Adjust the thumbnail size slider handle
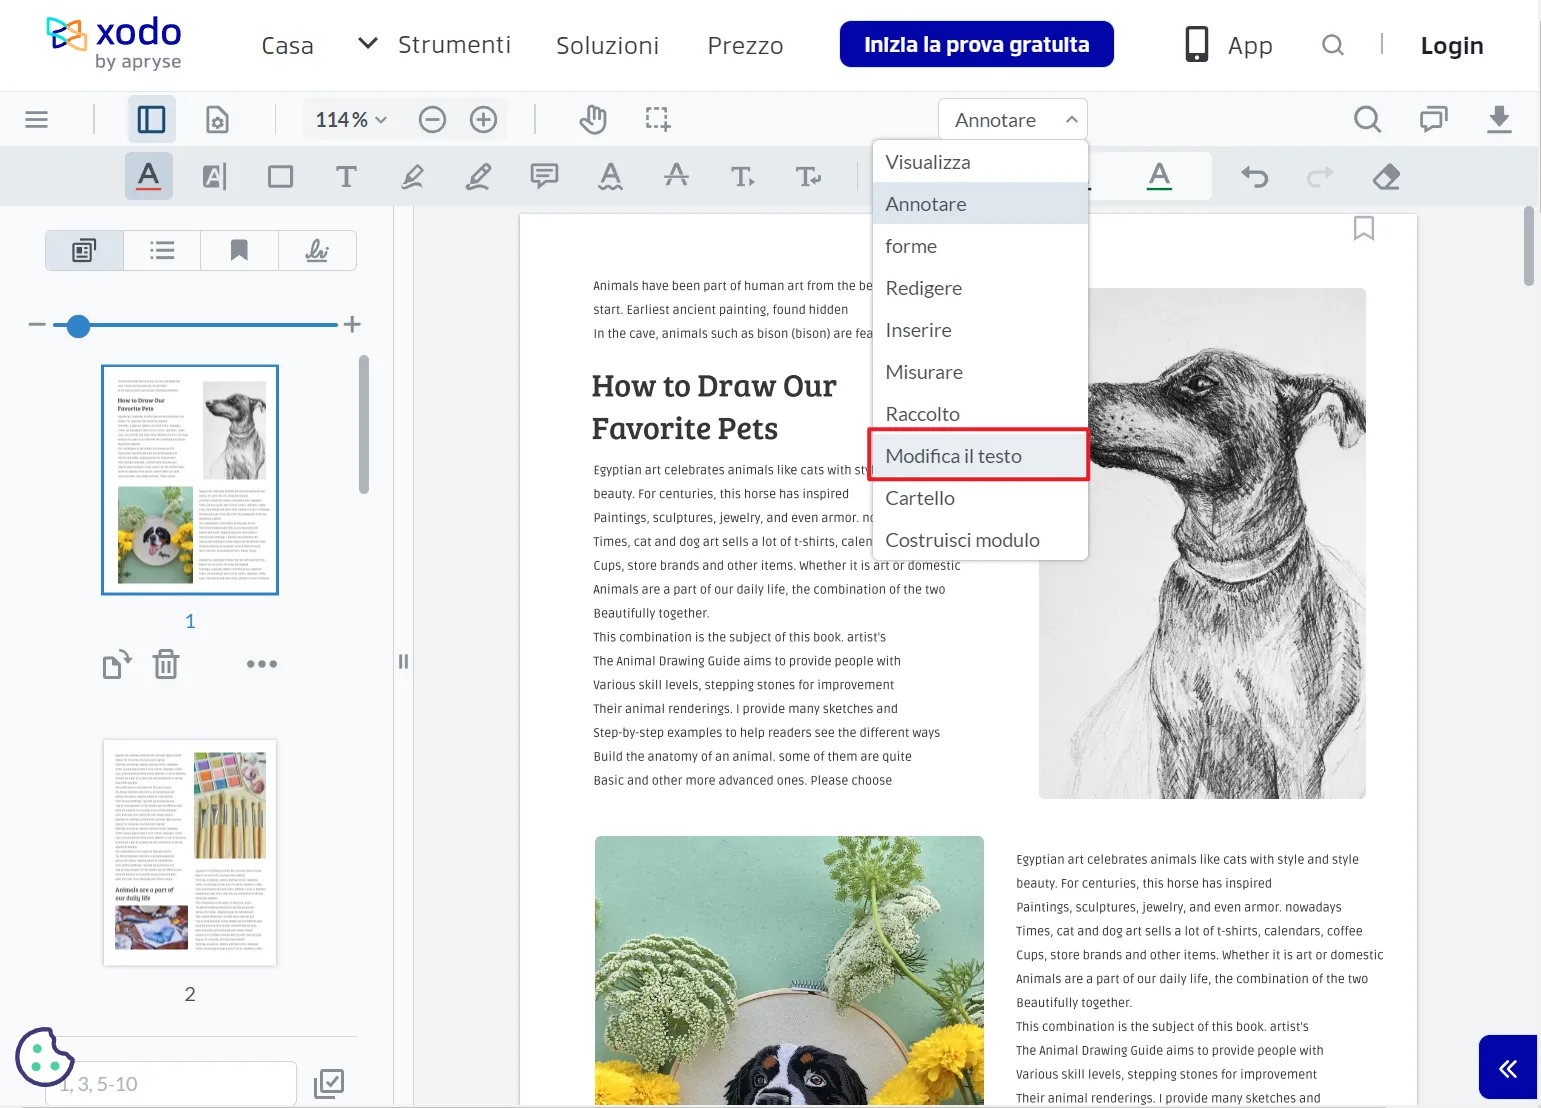 coord(78,325)
